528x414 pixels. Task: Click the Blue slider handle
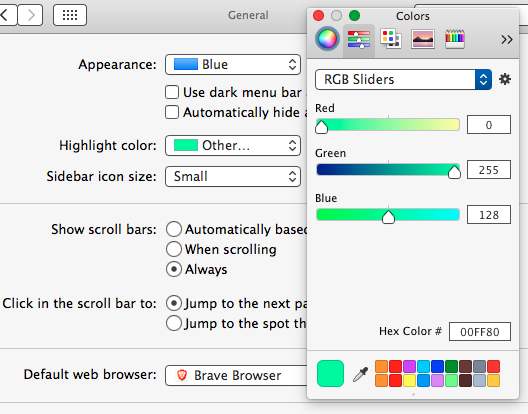point(388,217)
